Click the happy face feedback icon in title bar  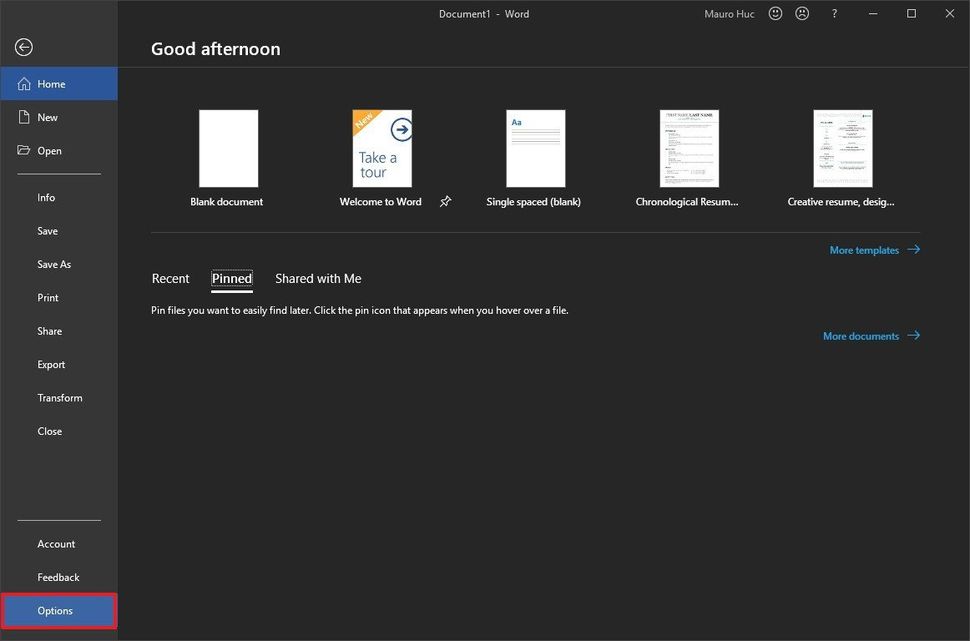pyautogui.click(x=775, y=13)
